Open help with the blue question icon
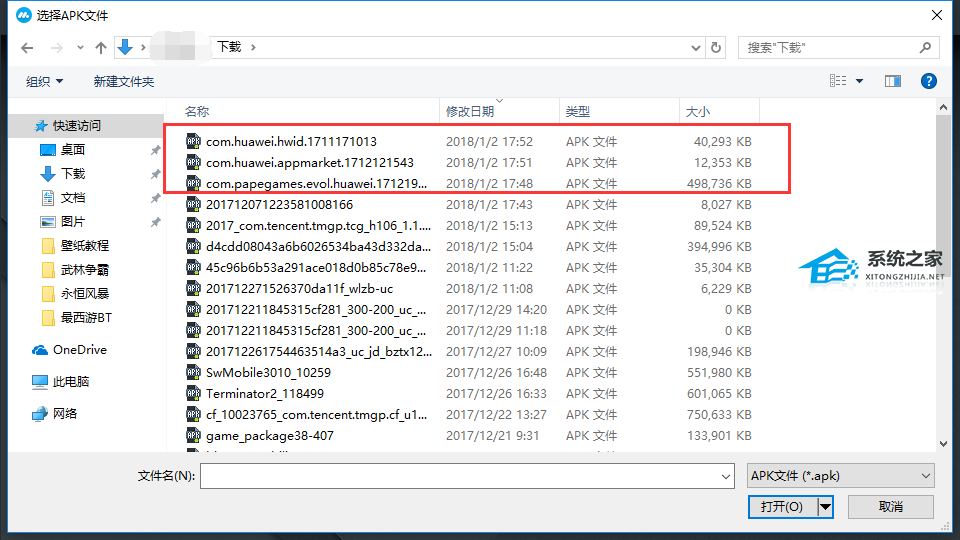Screen dimensions: 960x540 click(x=929, y=81)
